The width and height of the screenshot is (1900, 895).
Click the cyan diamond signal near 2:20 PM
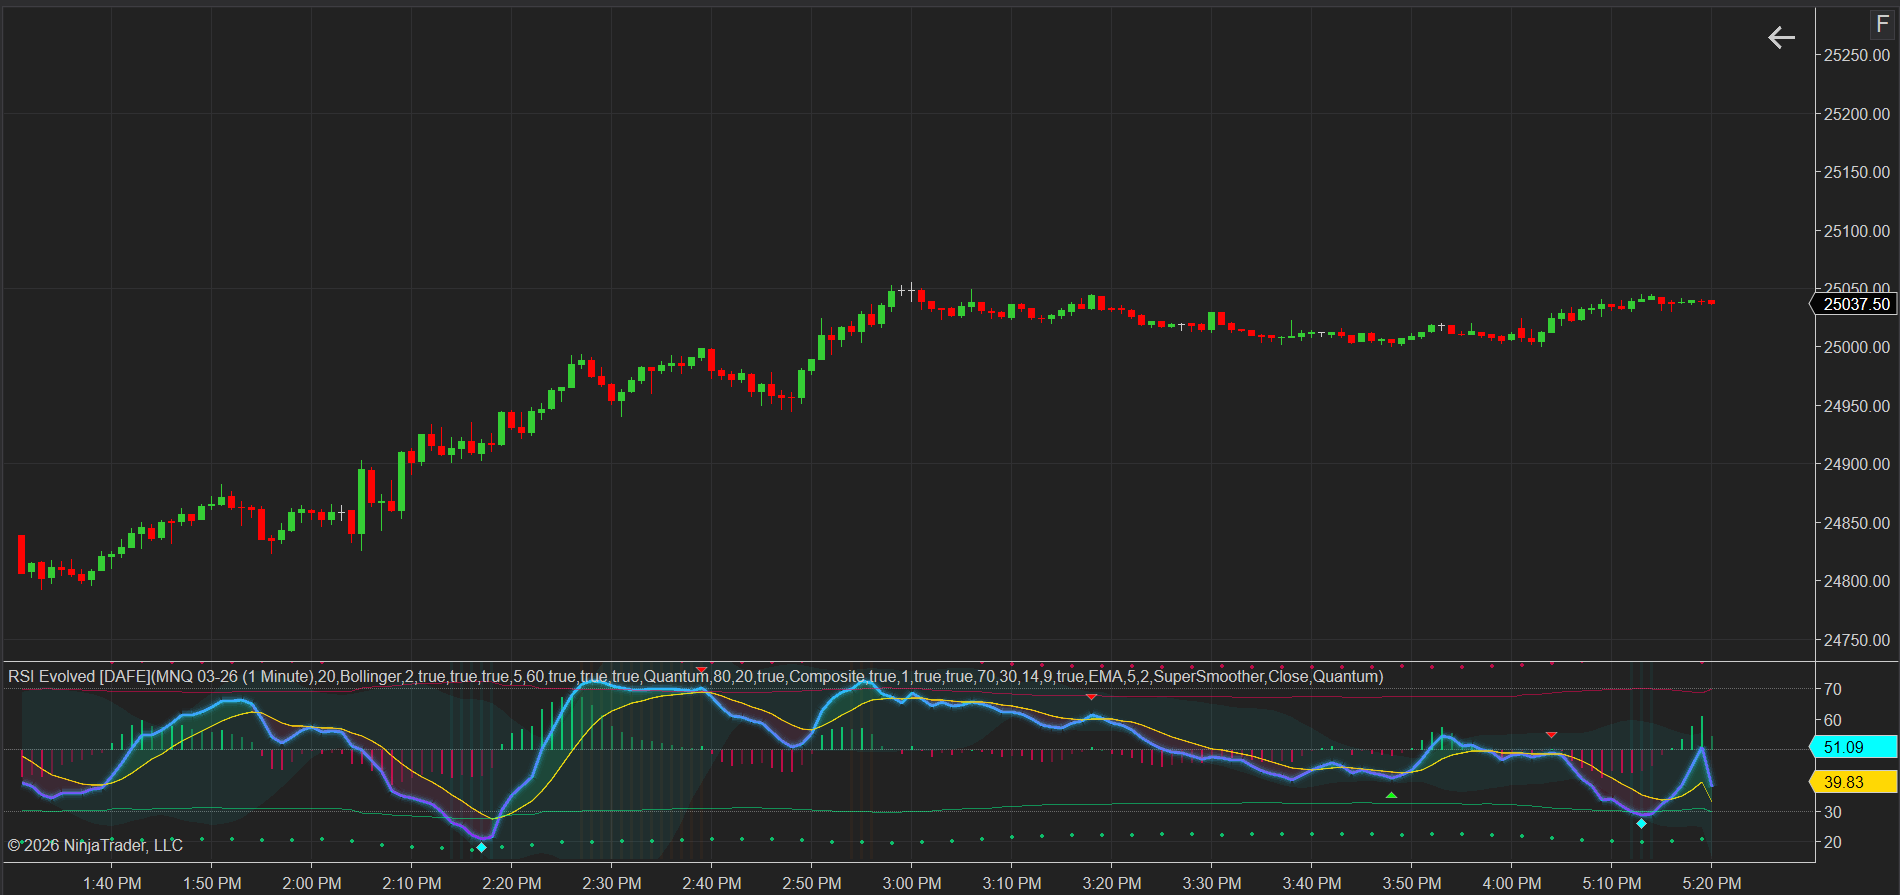pos(481,847)
